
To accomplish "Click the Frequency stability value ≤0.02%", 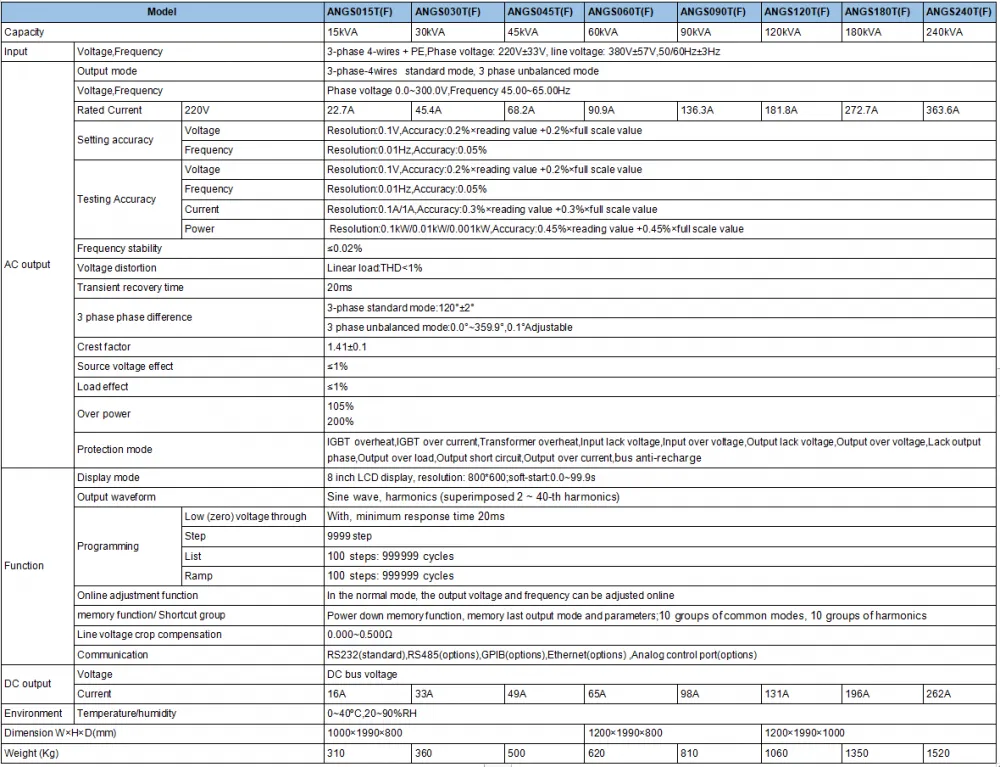I will (344, 249).
